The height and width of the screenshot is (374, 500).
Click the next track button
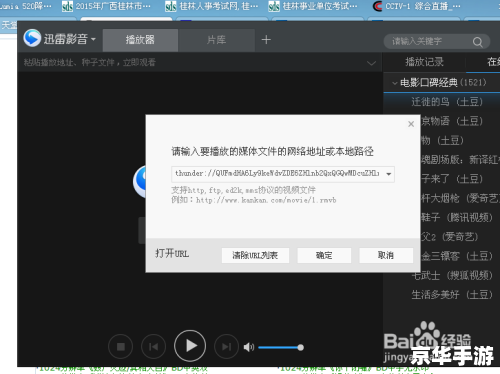227,347
